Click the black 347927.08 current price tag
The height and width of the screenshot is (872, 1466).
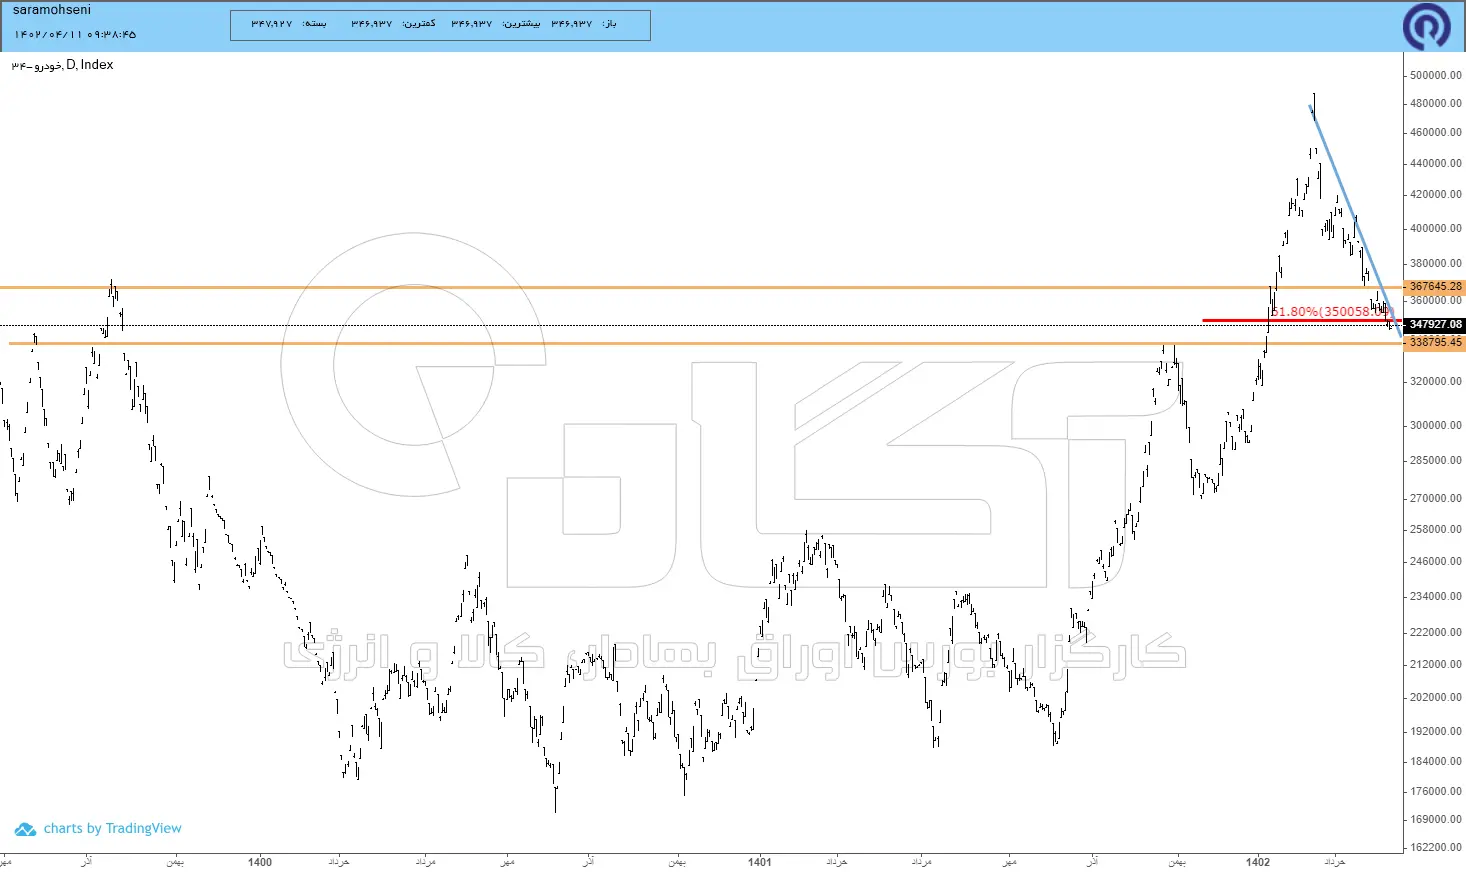click(x=1435, y=324)
